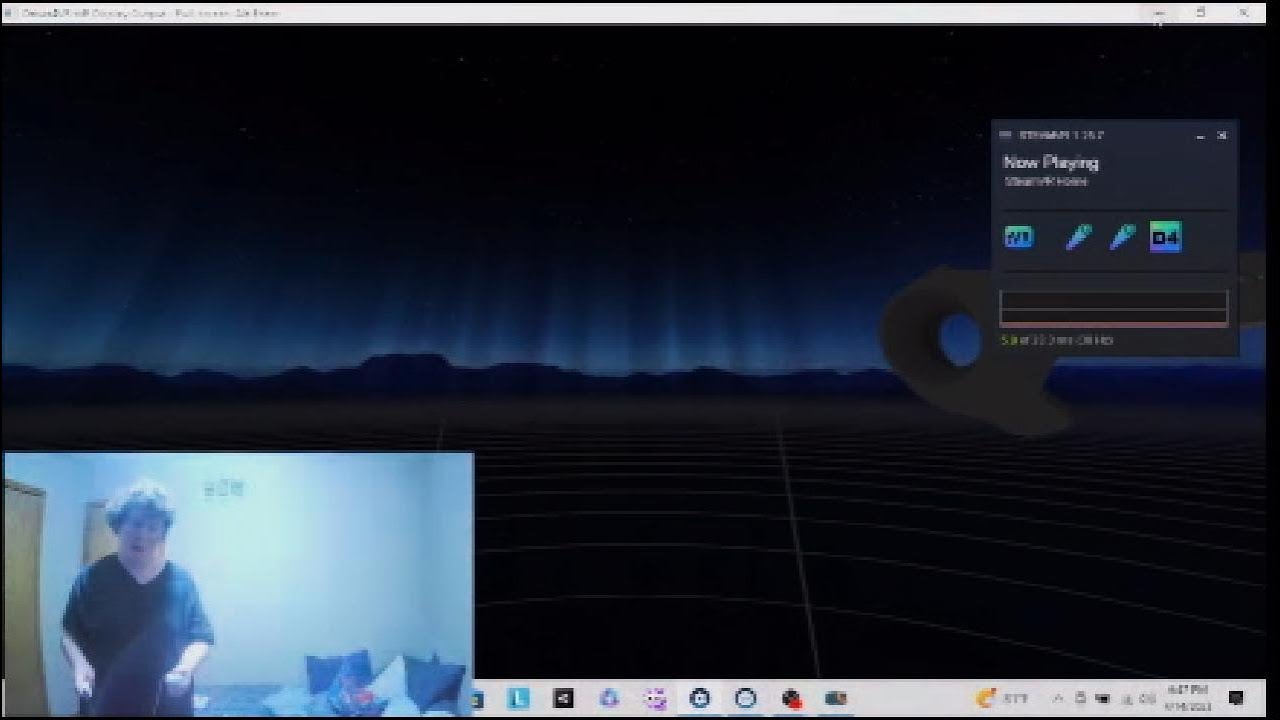Select the first controller icon in SteamVR
Screen dimensions: 1280x720
(1078, 237)
